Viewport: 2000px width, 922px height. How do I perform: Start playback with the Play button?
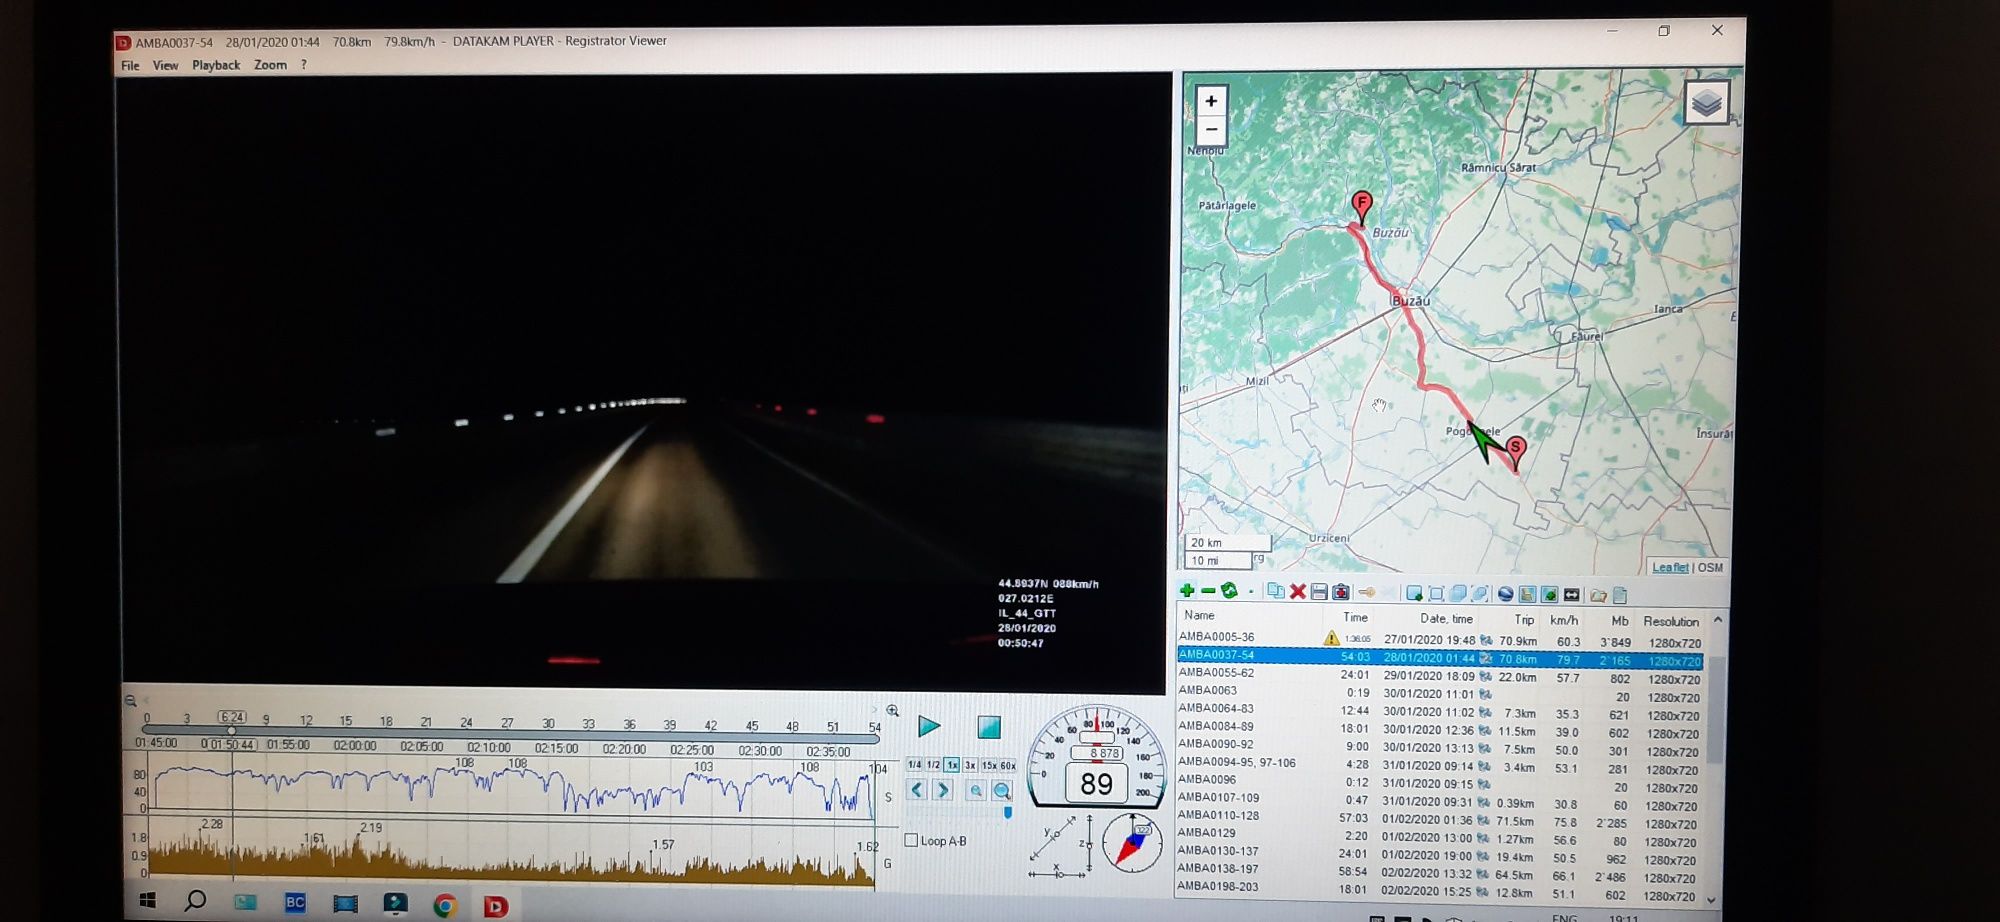929,727
